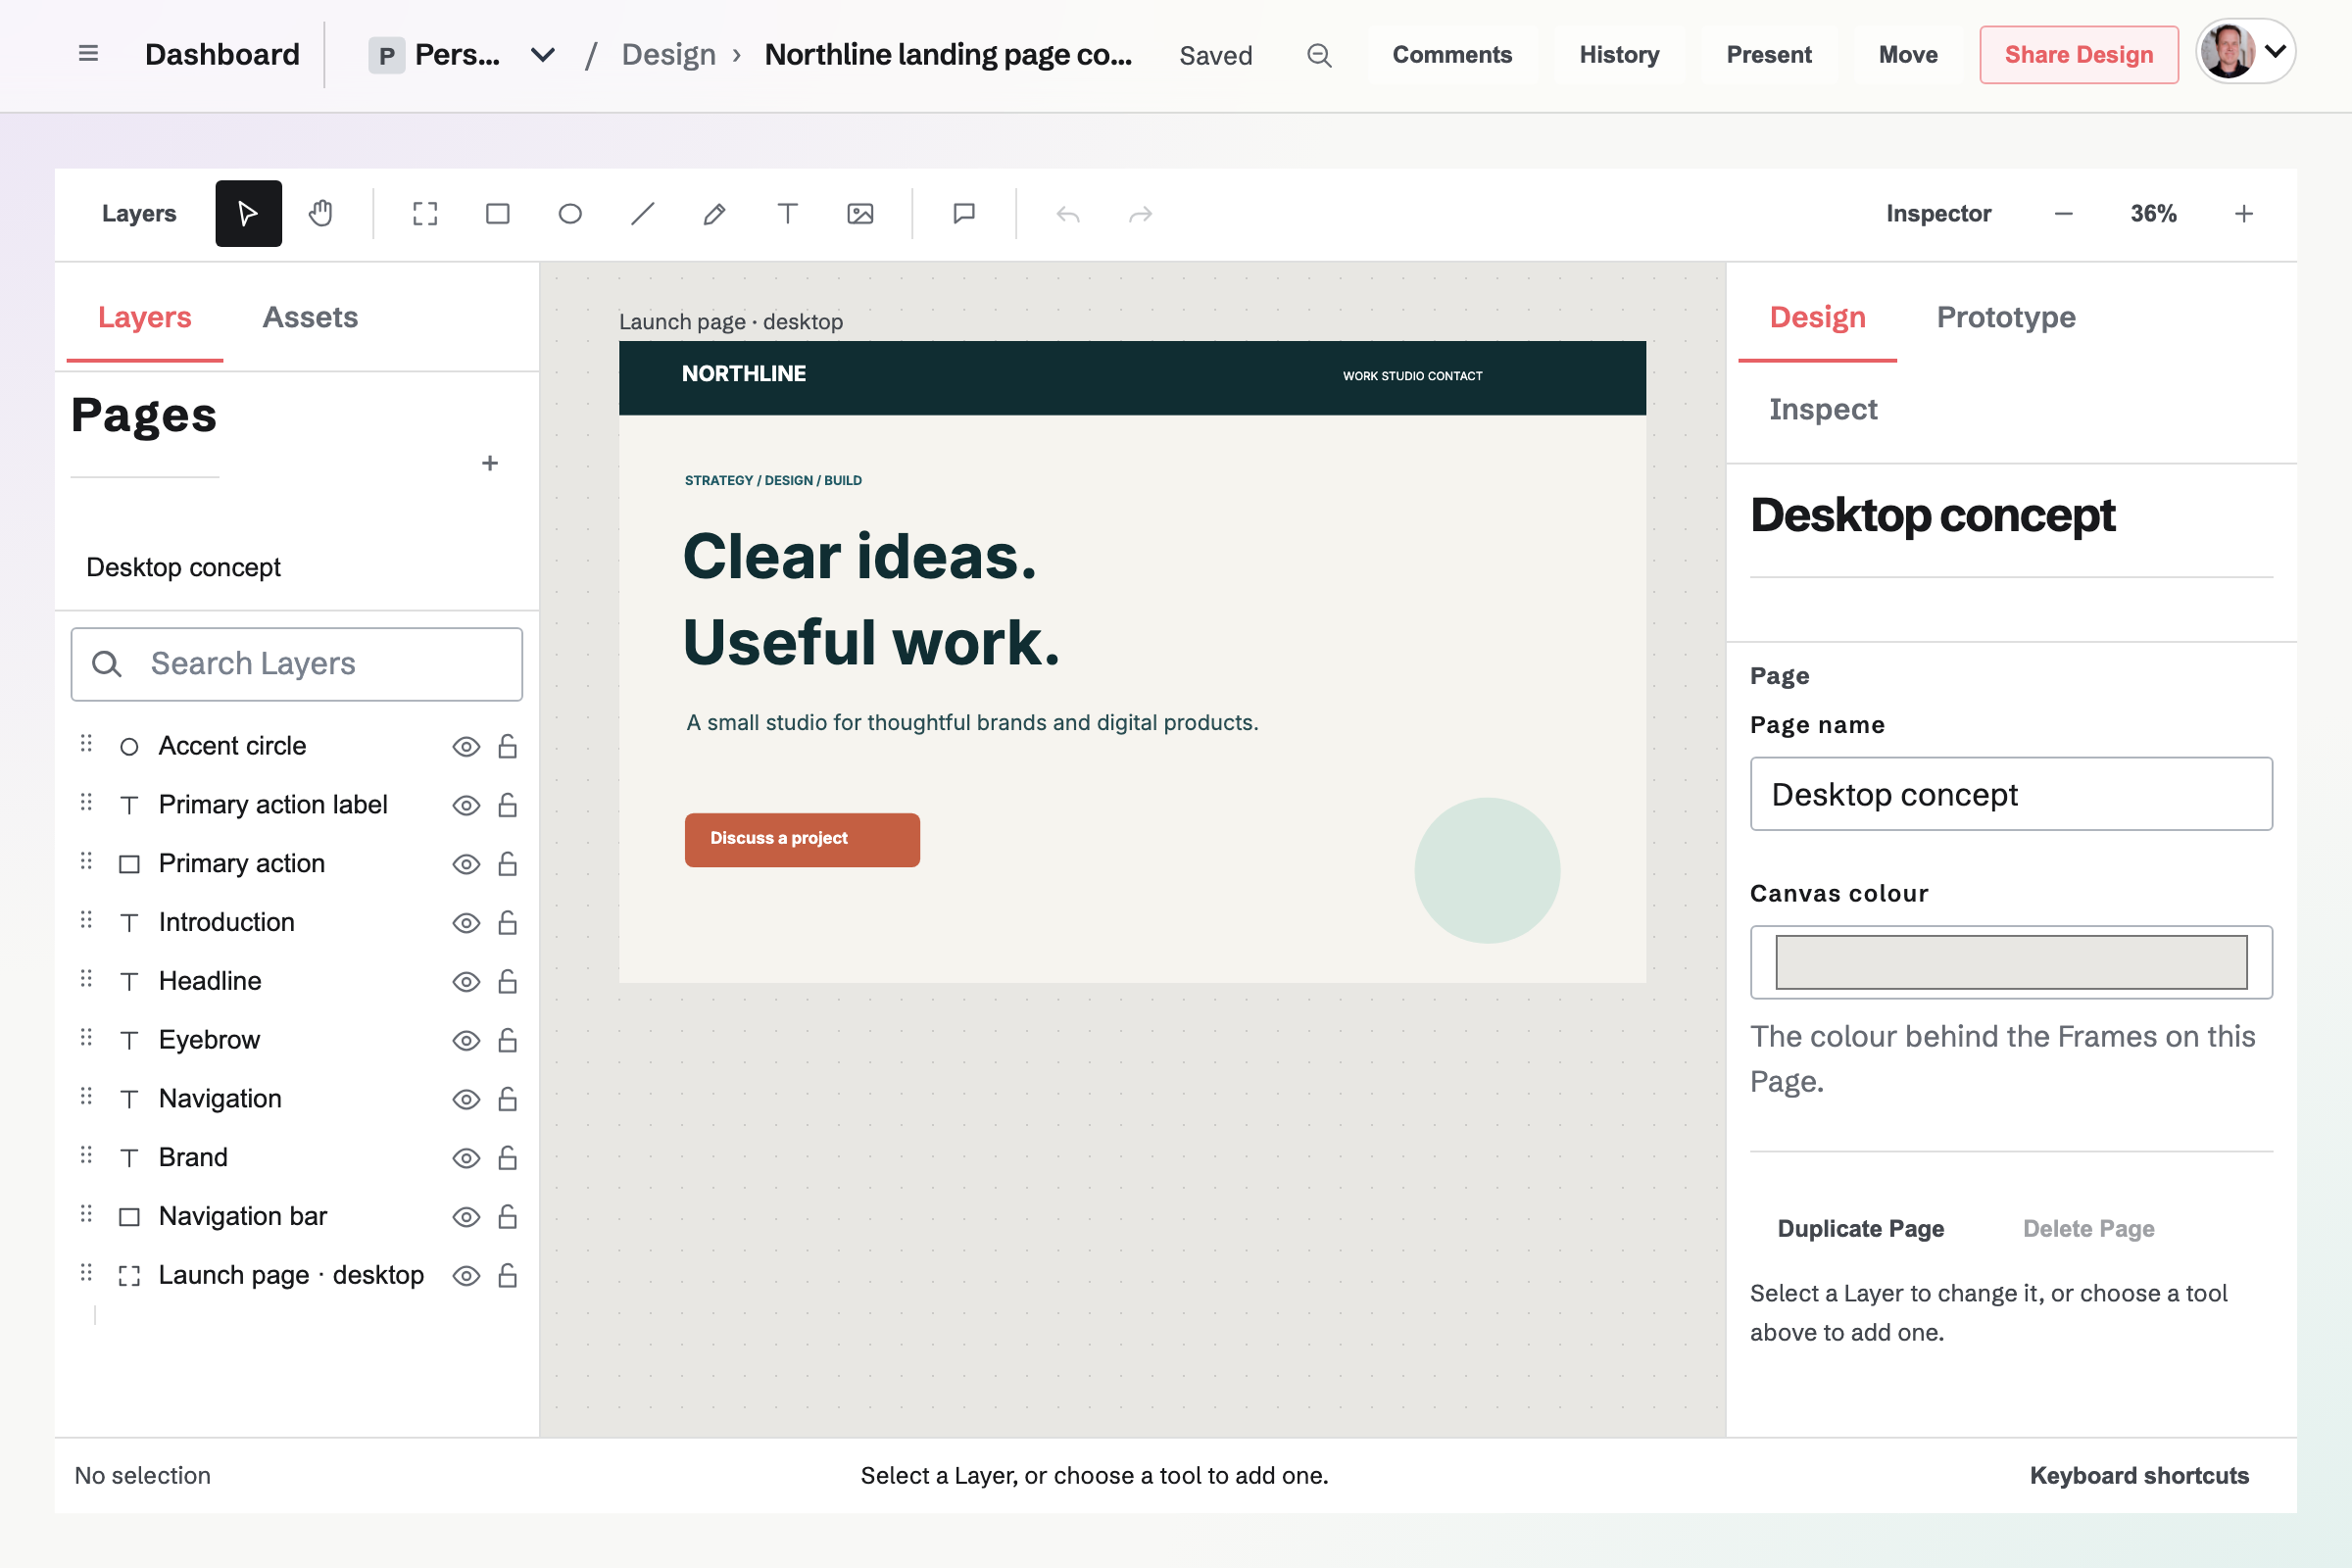The width and height of the screenshot is (2352, 1568).
Task: Open the Canvas colour swatch
Action: point(2011,962)
